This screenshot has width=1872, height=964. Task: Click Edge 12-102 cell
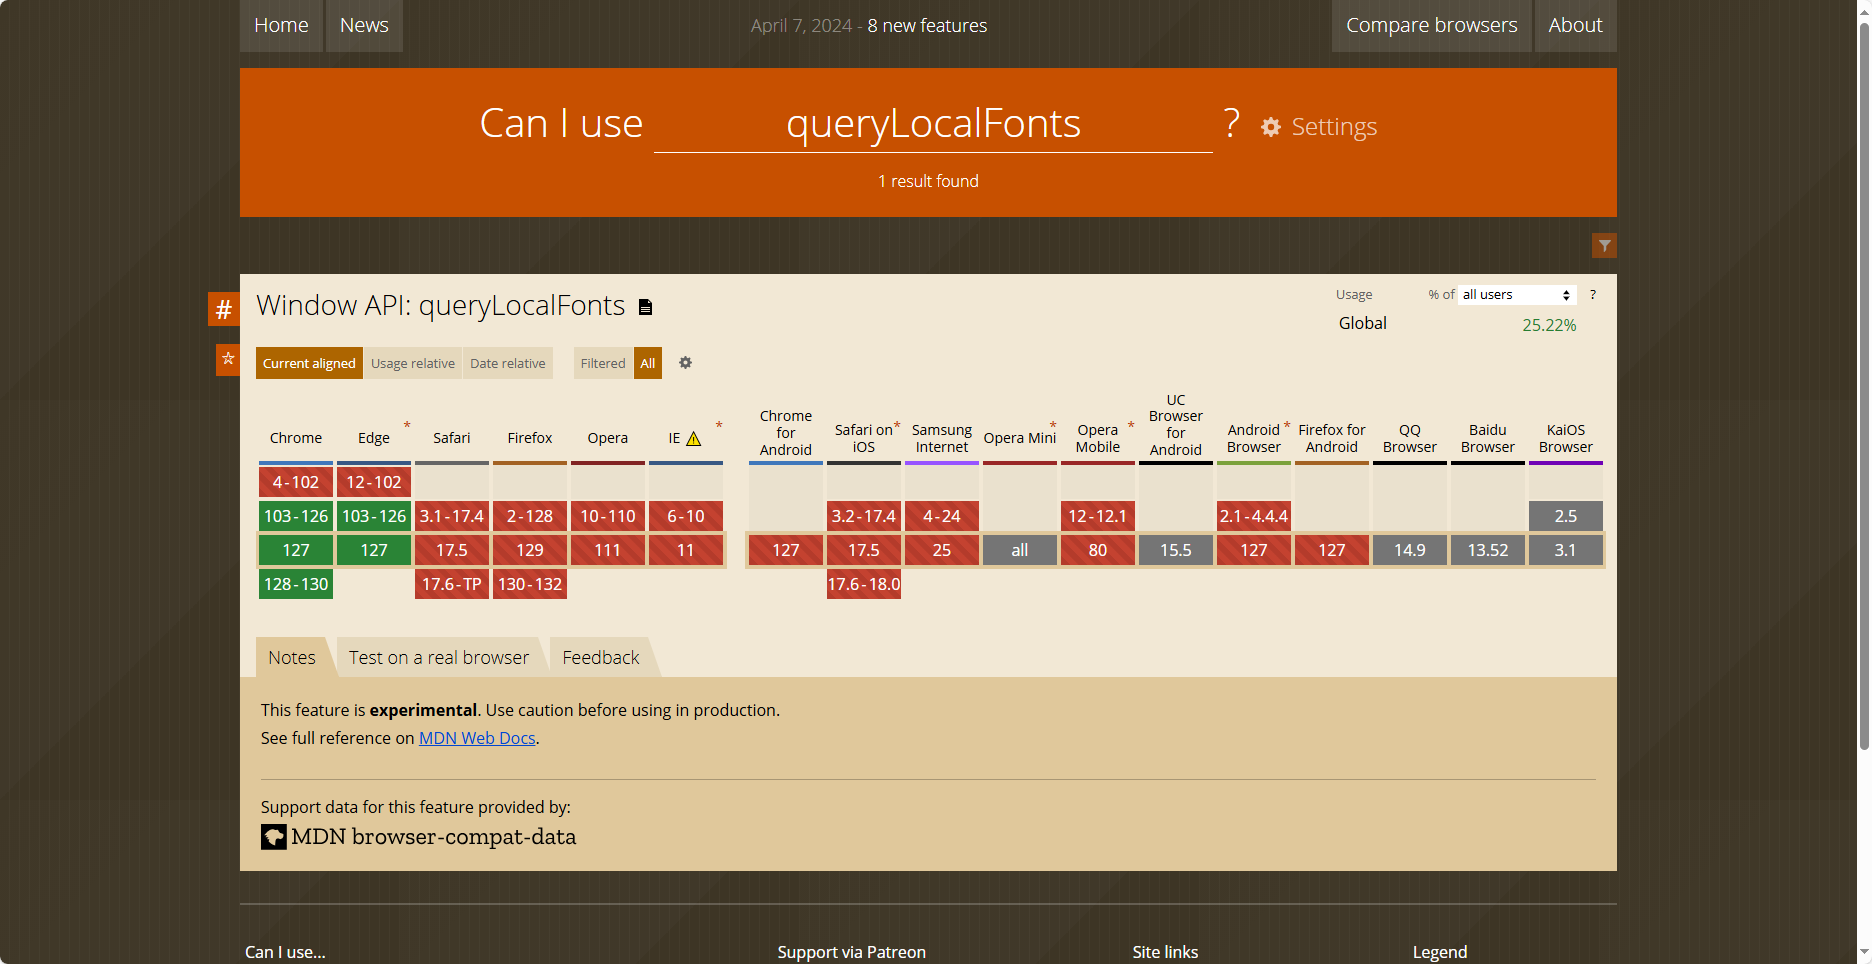tap(374, 482)
